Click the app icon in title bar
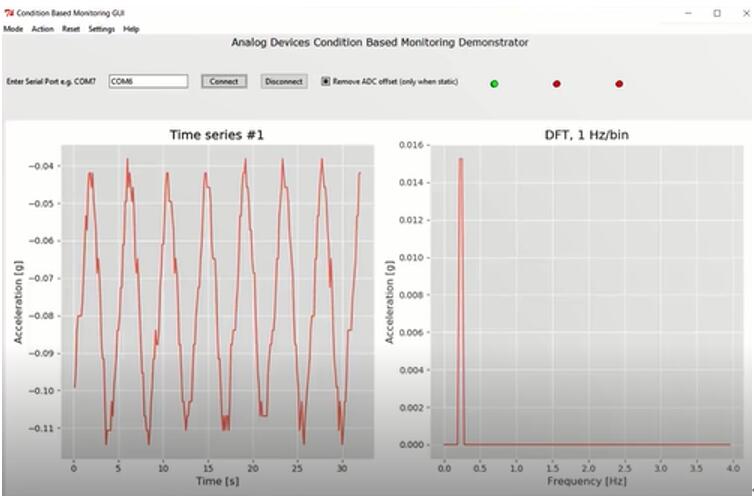 [9, 13]
